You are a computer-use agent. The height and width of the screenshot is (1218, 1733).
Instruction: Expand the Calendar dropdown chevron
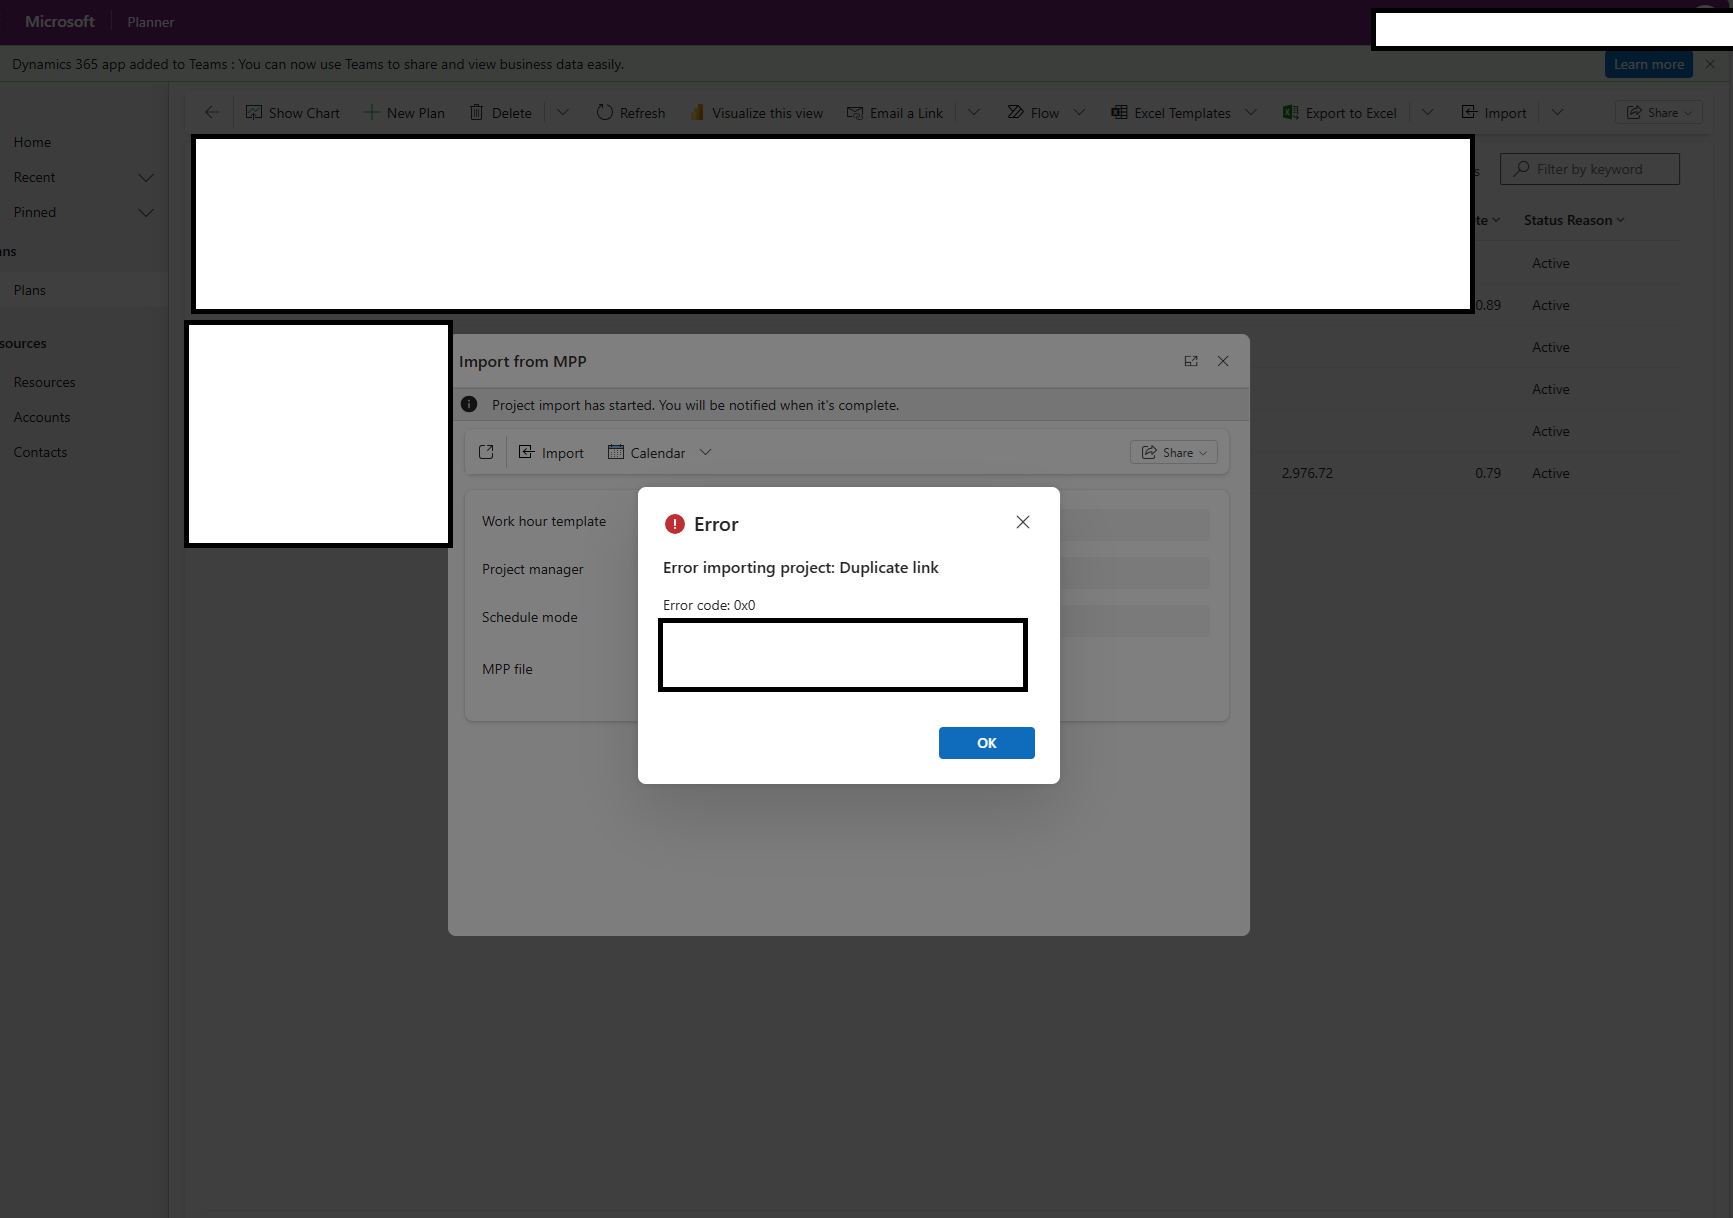[x=706, y=452]
